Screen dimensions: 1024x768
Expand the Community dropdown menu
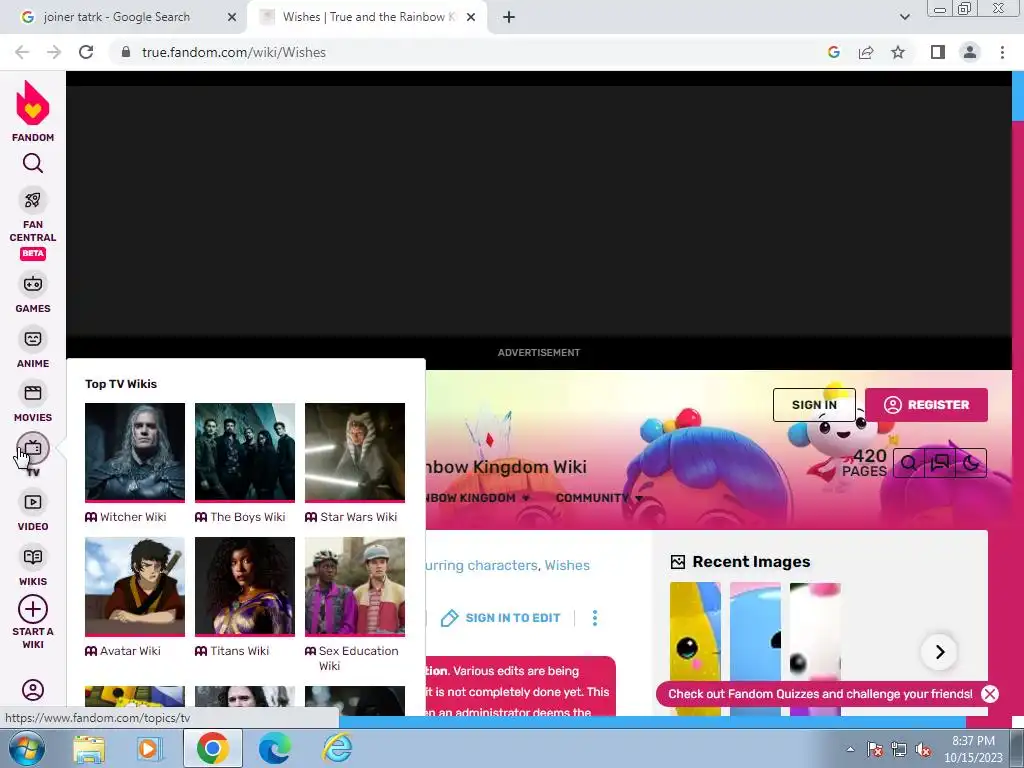pyautogui.click(x=599, y=498)
